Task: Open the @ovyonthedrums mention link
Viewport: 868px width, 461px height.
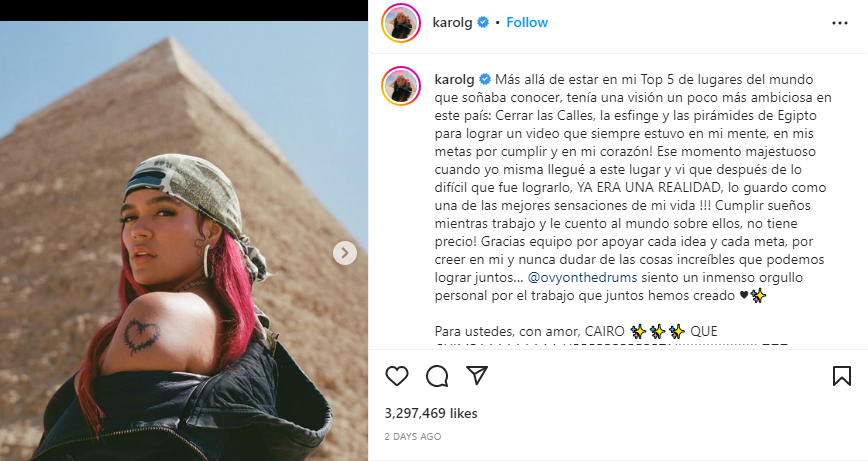Action: [x=582, y=277]
